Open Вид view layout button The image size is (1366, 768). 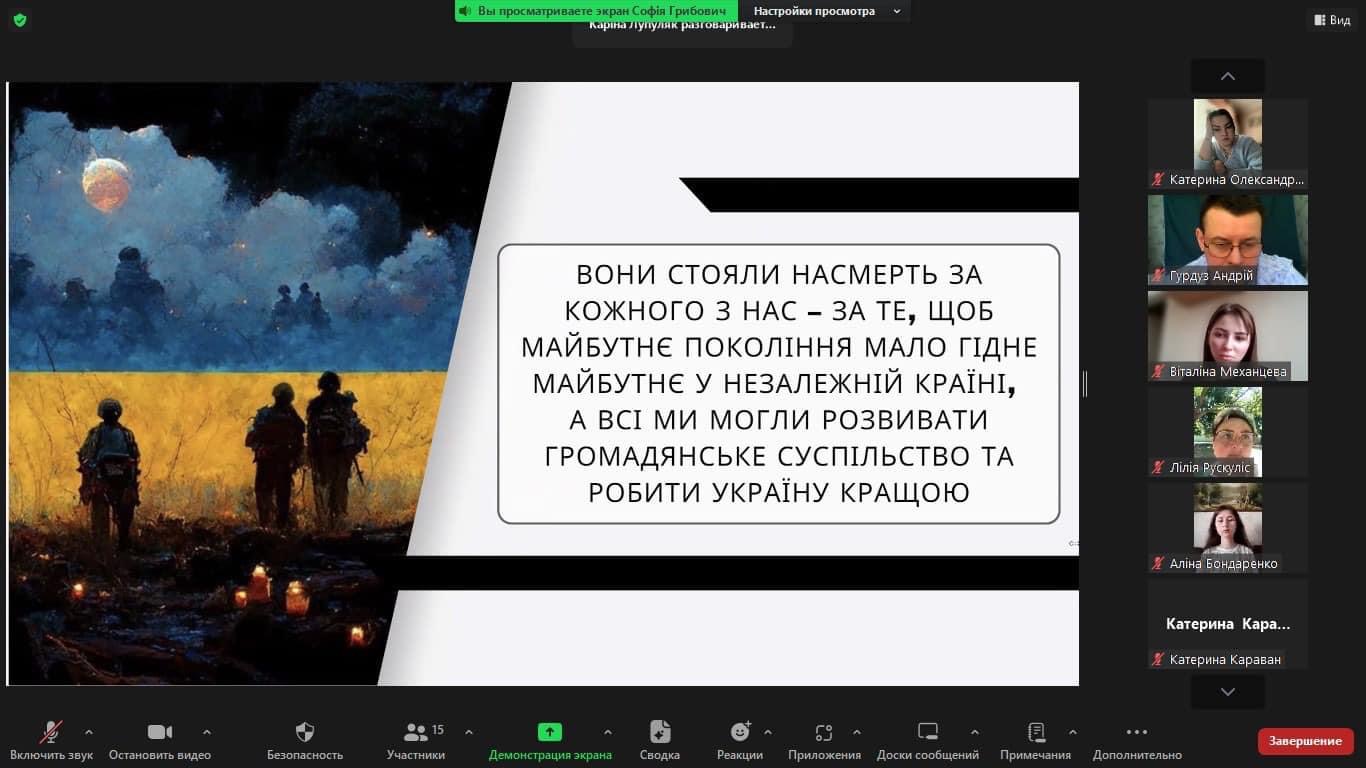coord(1331,20)
